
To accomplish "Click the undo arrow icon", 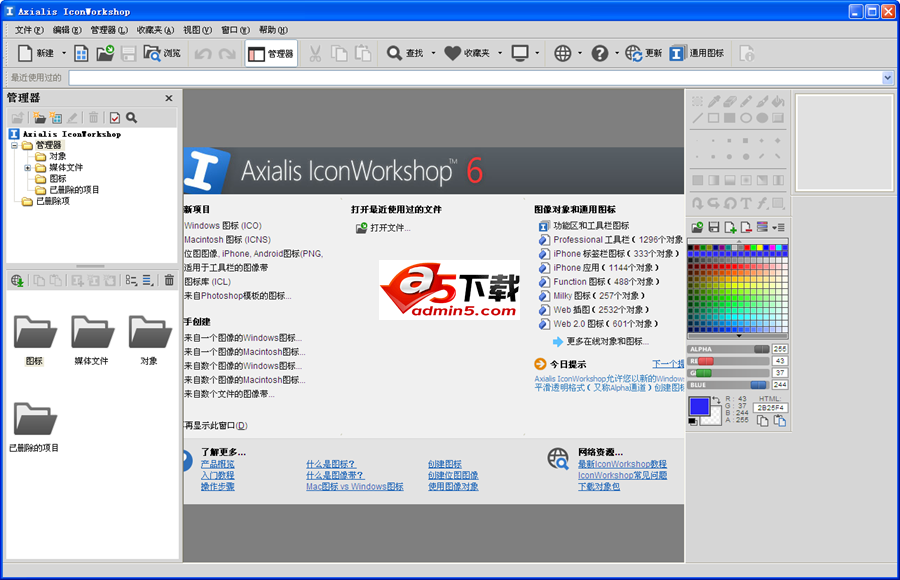I will (x=203, y=54).
